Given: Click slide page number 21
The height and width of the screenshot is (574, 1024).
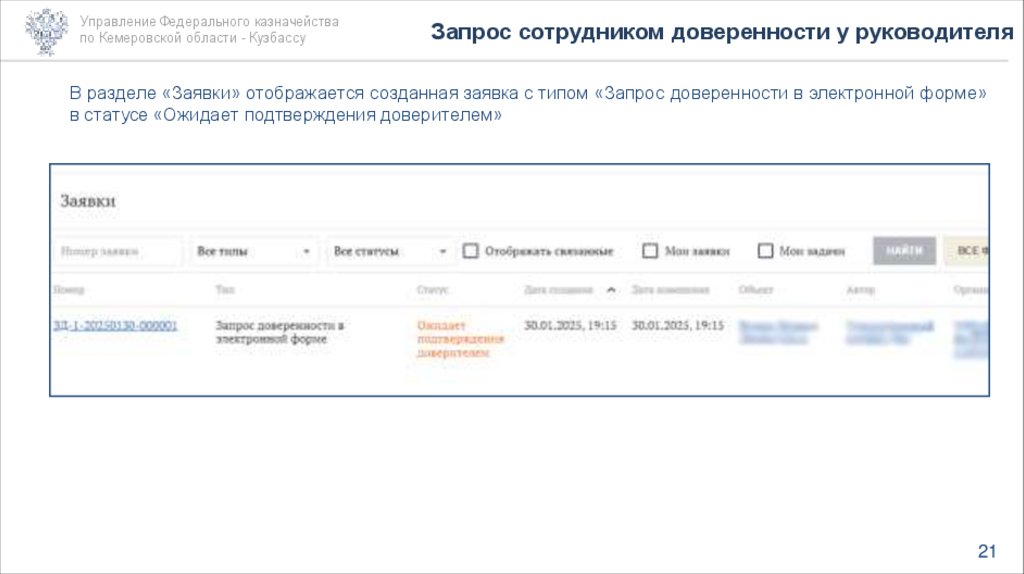Looking at the screenshot, I should point(986,551).
